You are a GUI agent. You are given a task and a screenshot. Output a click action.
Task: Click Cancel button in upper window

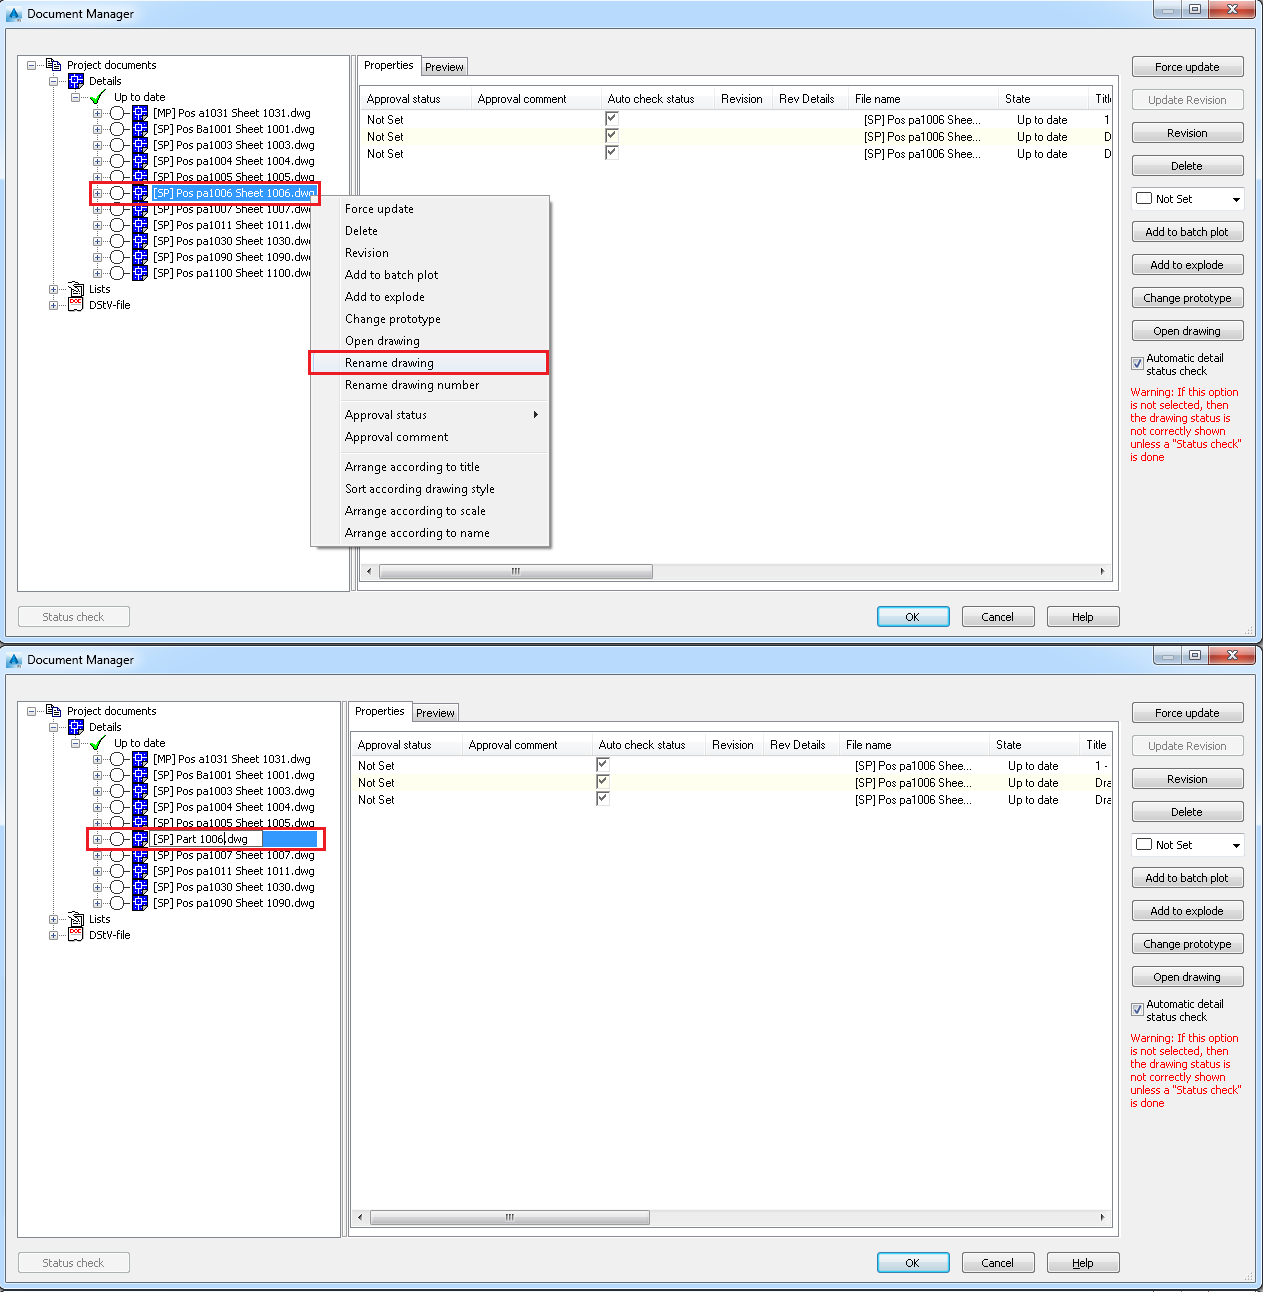(x=998, y=617)
